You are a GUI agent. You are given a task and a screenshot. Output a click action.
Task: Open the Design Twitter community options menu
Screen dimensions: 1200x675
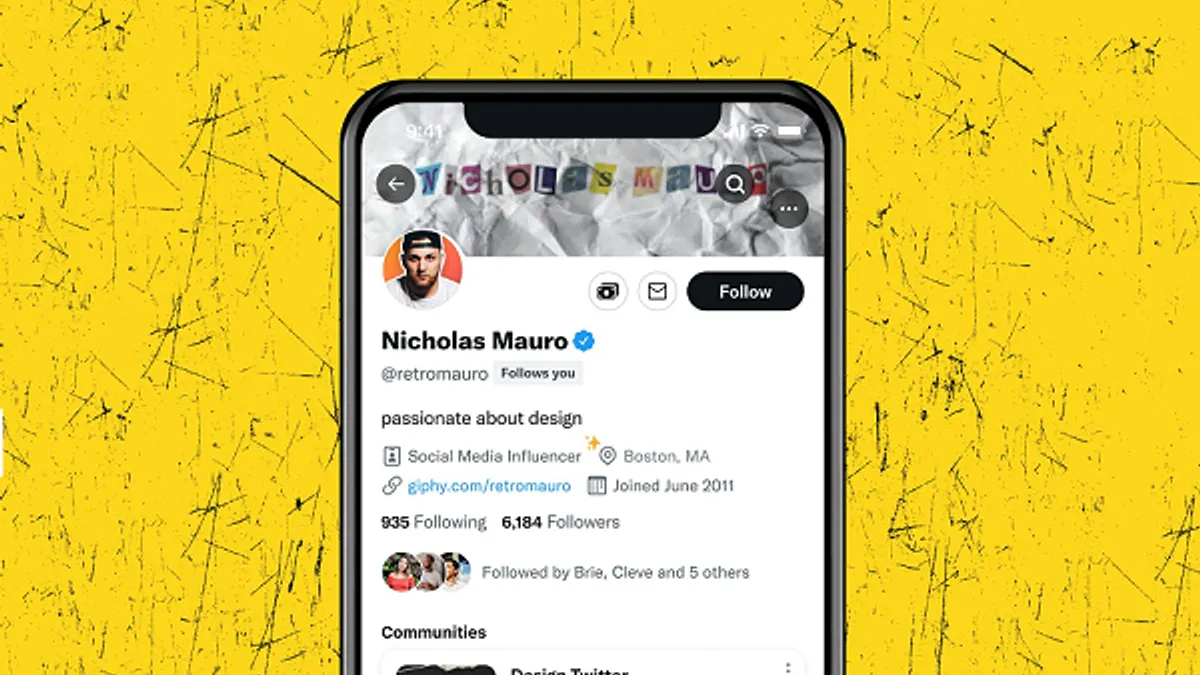coord(788,668)
